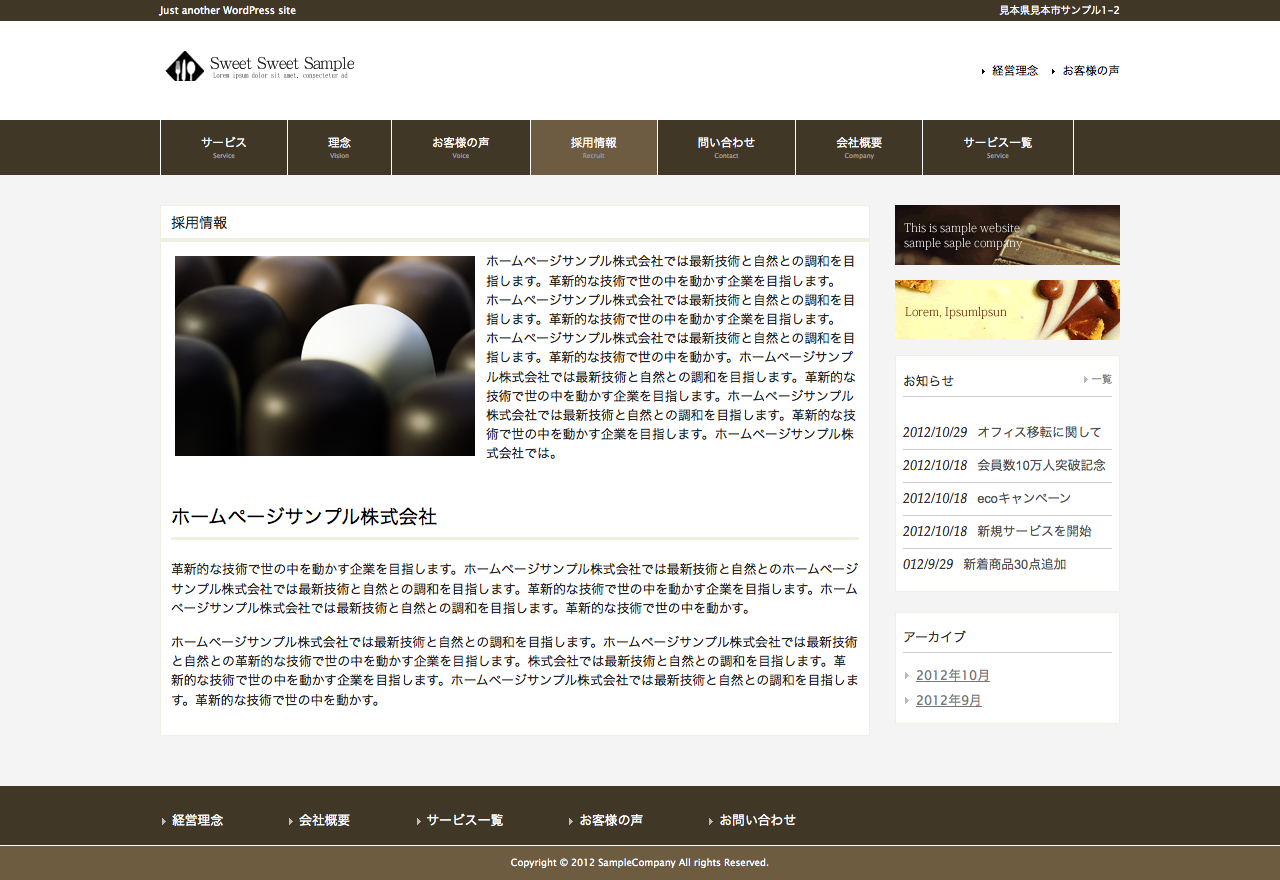Open the 2012年10月 archive link

(952, 675)
